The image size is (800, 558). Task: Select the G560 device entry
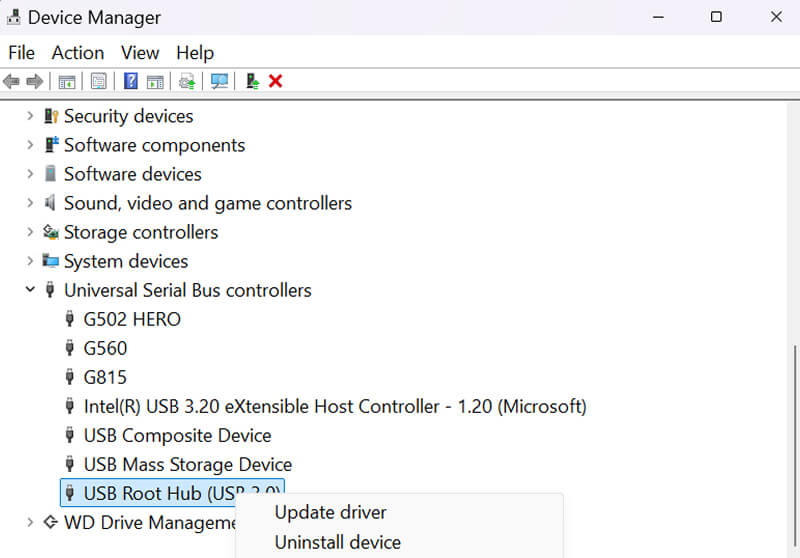coord(105,348)
